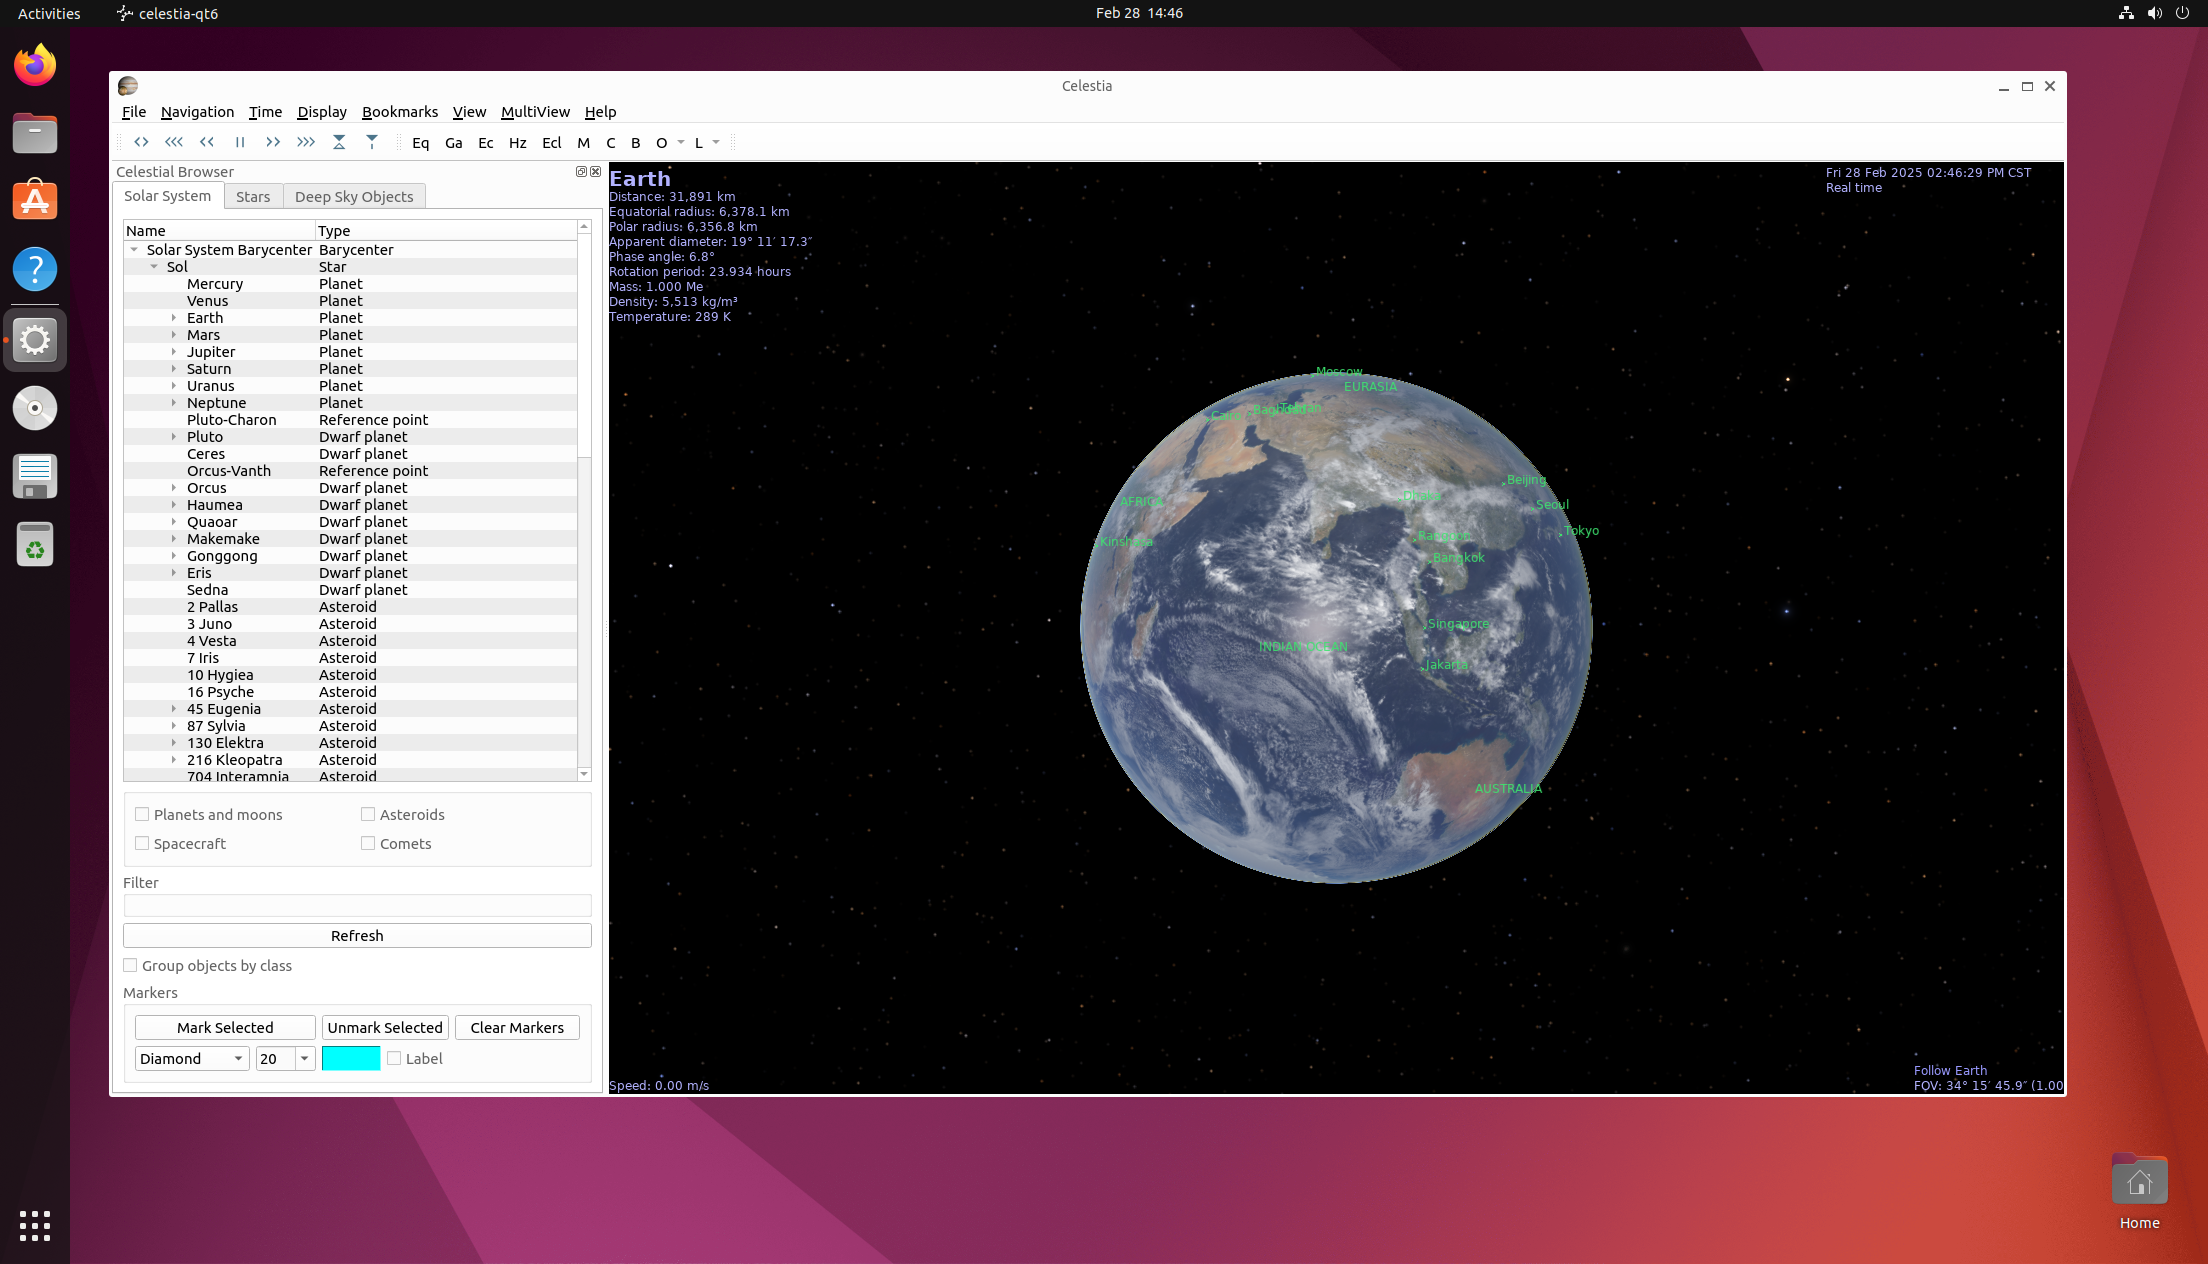Expand the Jupiter tree node

(174, 352)
